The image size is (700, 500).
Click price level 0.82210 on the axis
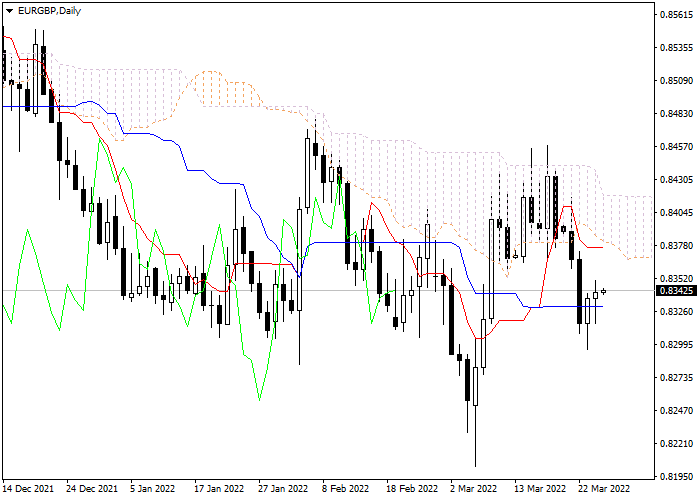676,444
